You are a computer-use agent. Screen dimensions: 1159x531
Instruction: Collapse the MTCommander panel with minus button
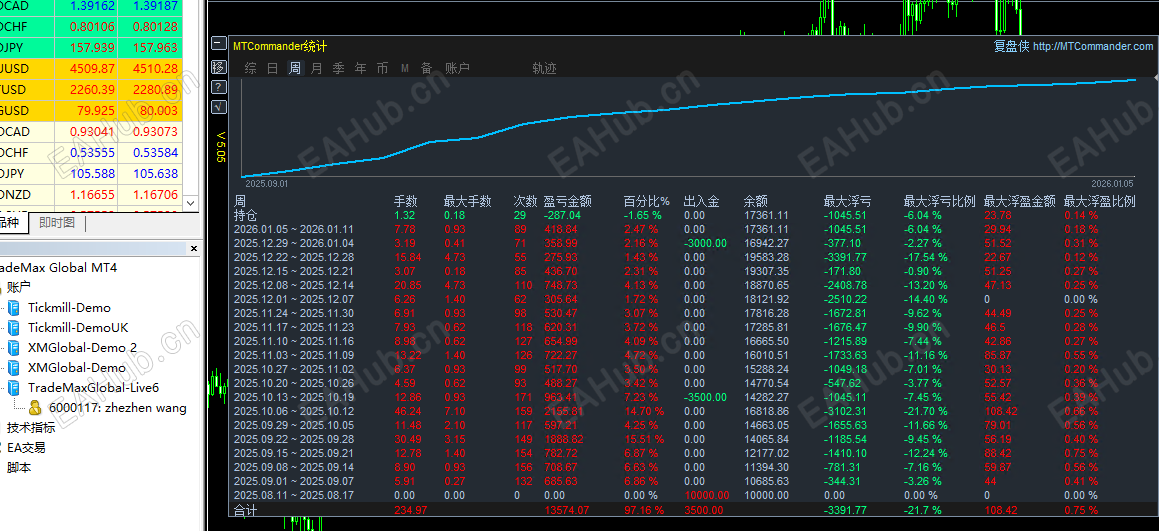[218, 43]
